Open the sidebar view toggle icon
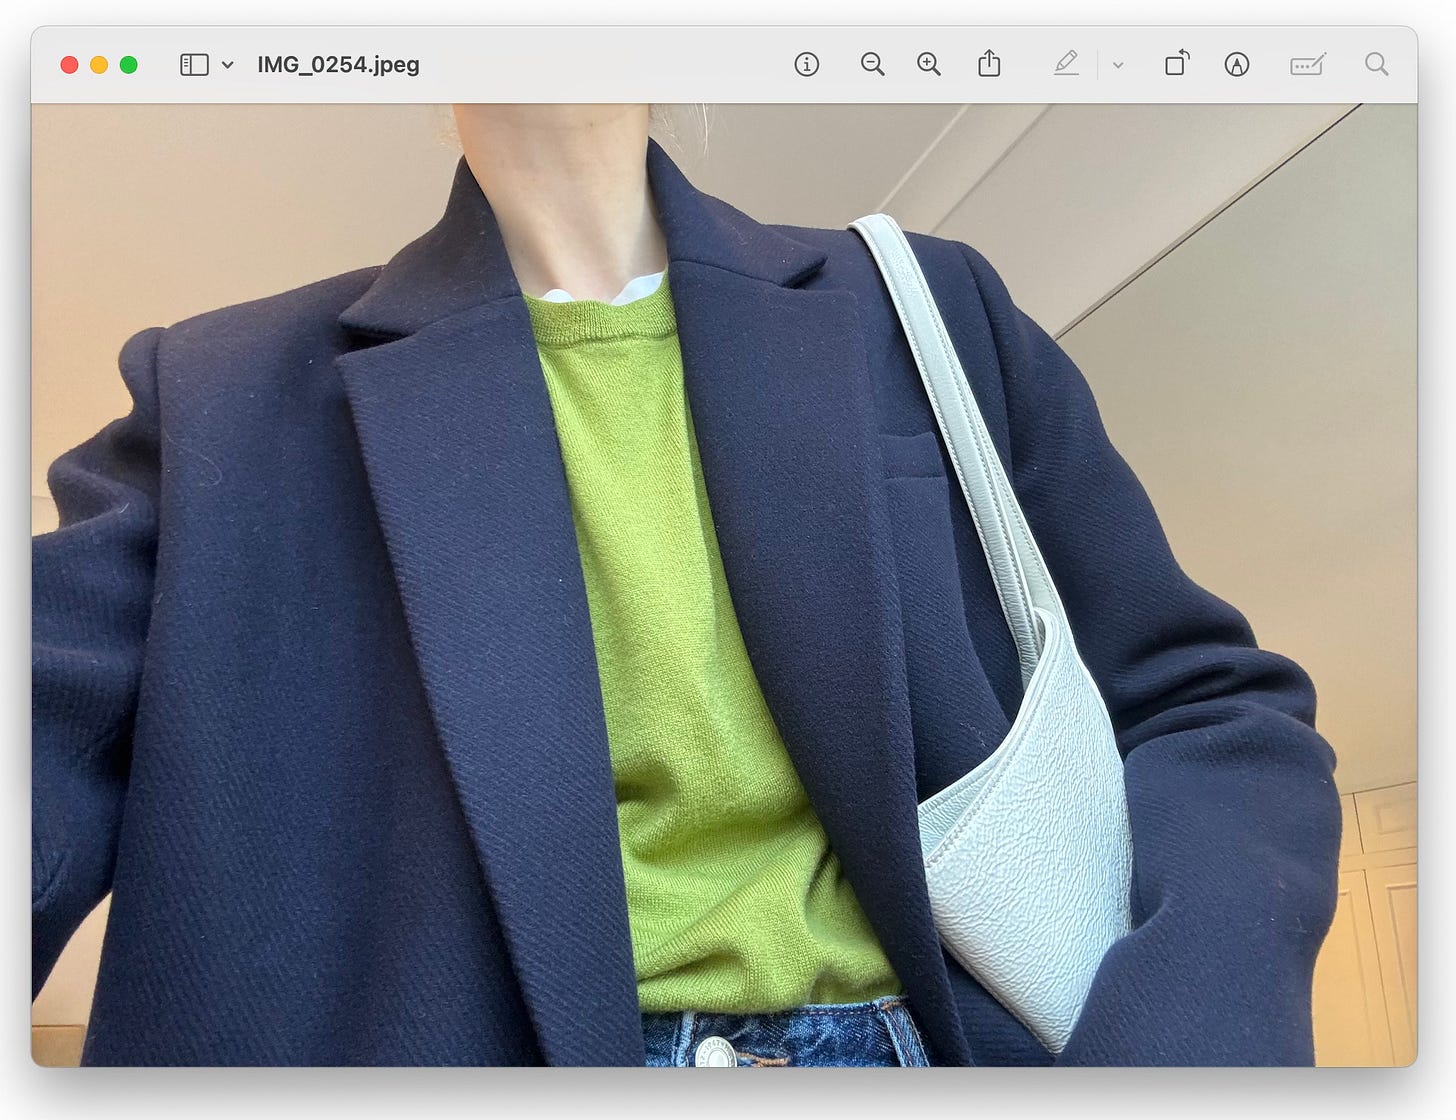Viewport: 1456px width, 1120px height. click(194, 65)
